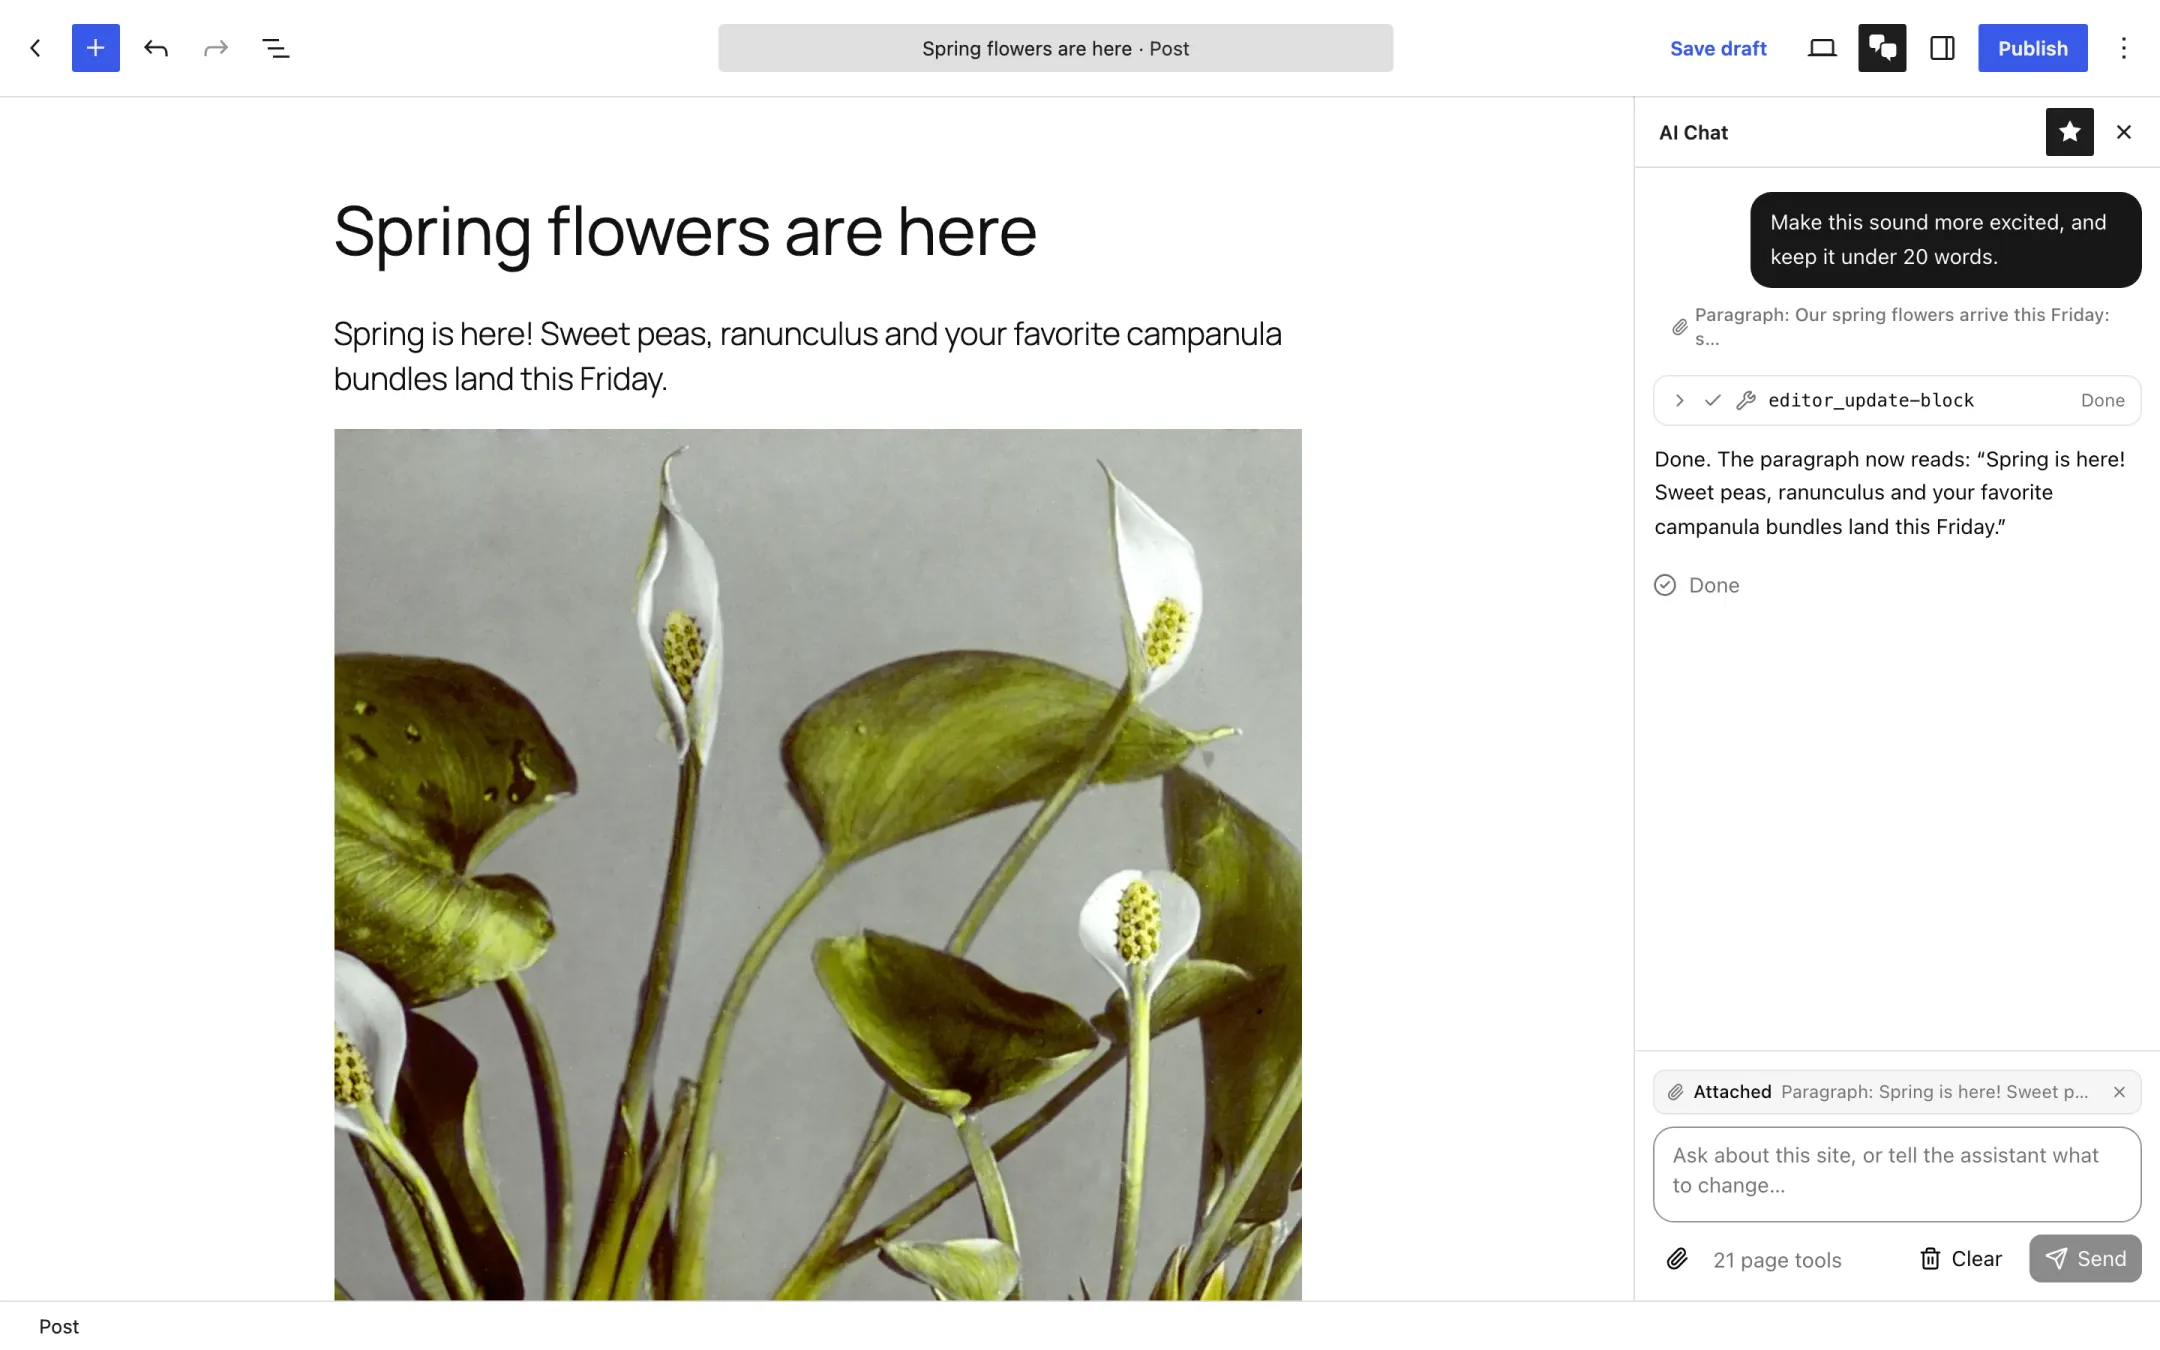Image resolution: width=2160 pixels, height=1350 pixels.
Task: Select the flower image block
Action: pyautogui.click(x=817, y=864)
